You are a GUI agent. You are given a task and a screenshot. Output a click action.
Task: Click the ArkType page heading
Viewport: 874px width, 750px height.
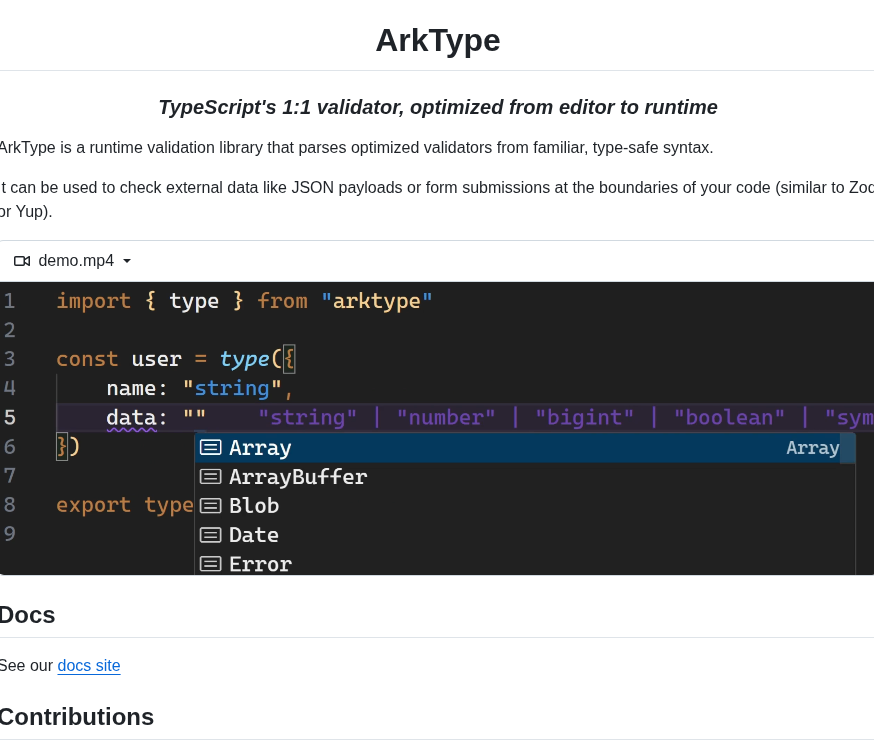point(438,40)
